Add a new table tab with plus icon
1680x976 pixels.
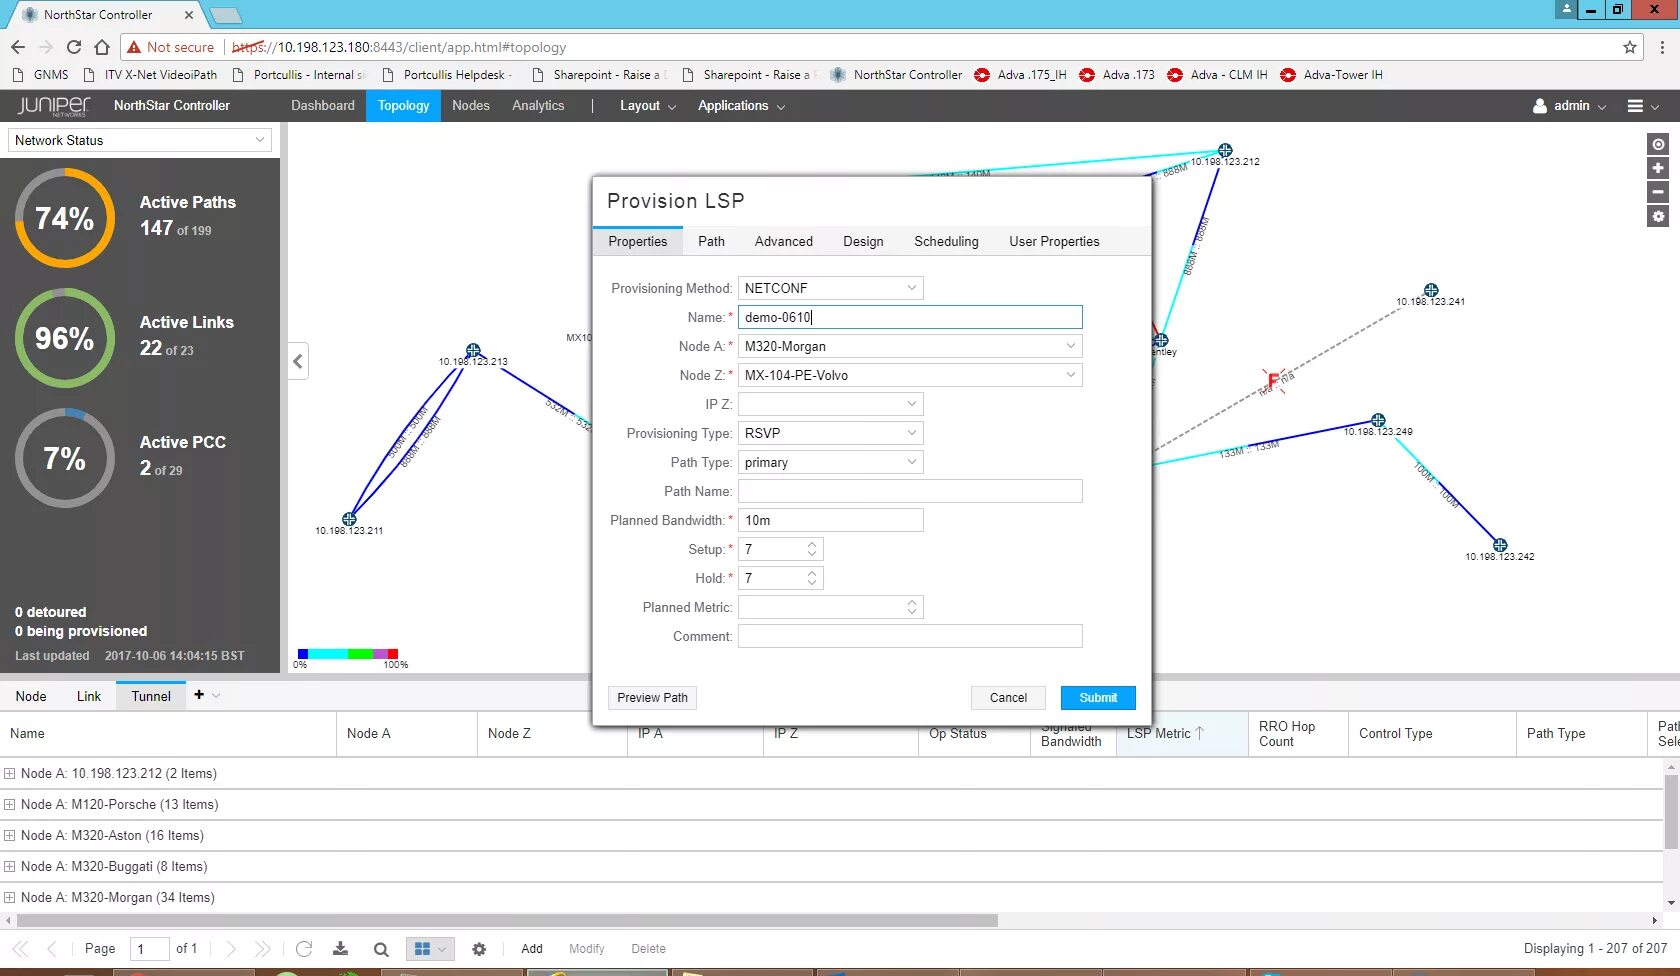[199, 695]
